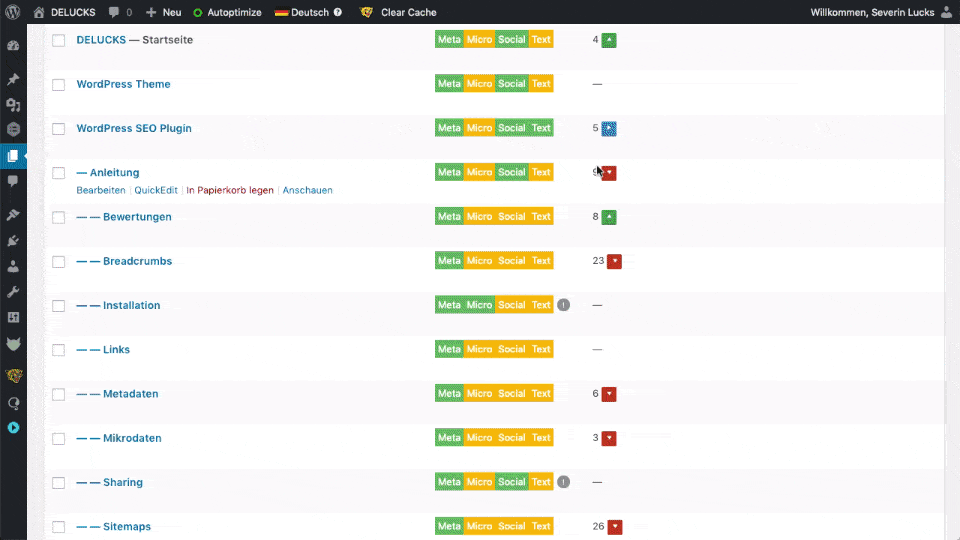Click Anschauen under Anleitung
Image resolution: width=960 pixels, height=540 pixels.
tap(307, 190)
